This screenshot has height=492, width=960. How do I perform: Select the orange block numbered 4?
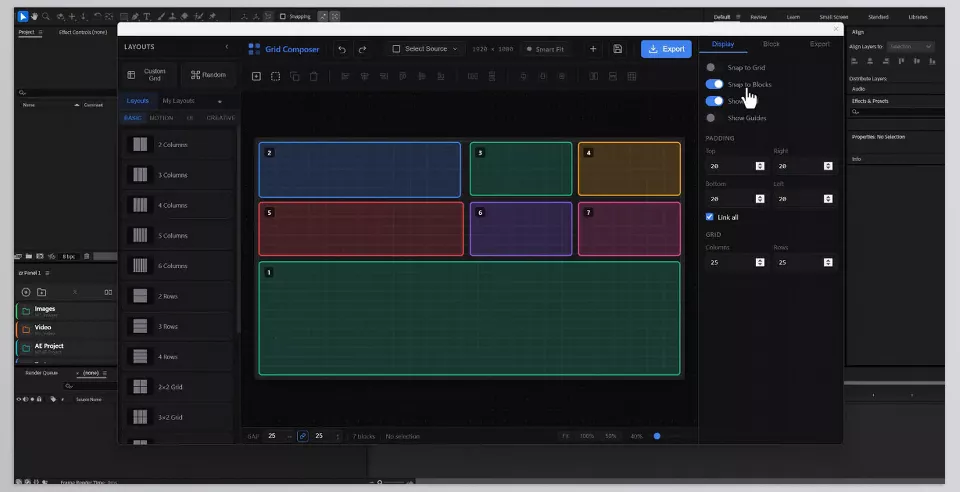(629, 169)
